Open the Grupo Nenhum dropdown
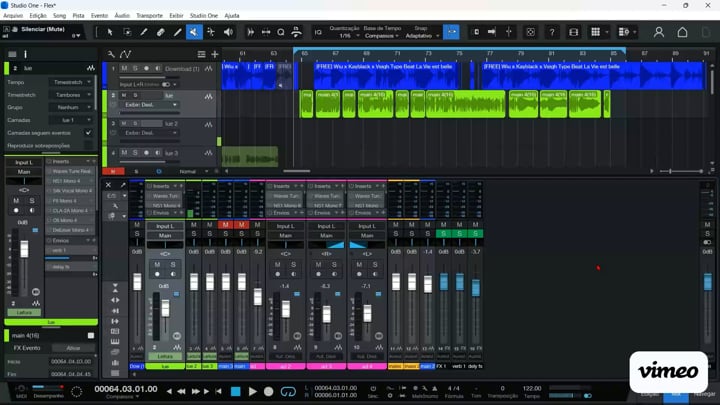This screenshot has width=720, height=405. [x=72, y=107]
